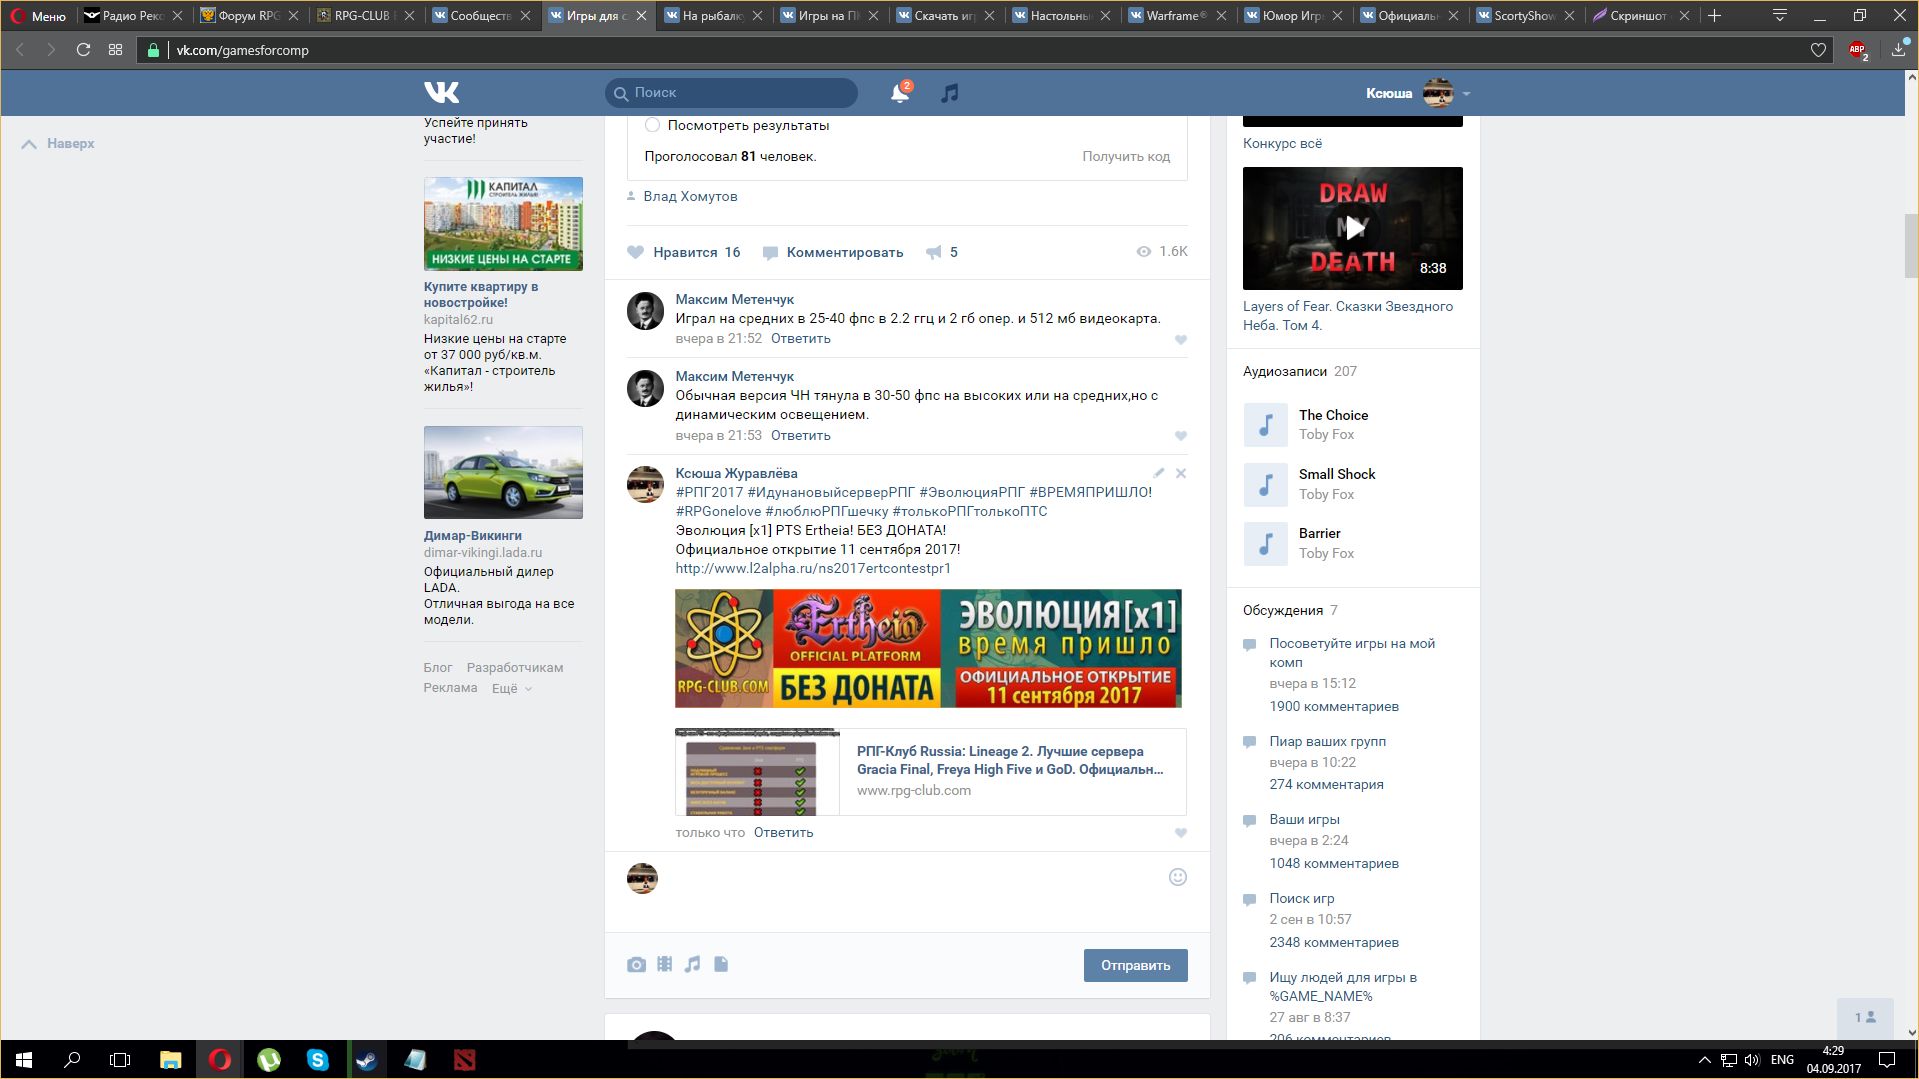This screenshot has width=1919, height=1079.
Task: Open the Получить код link
Action: coord(1126,156)
